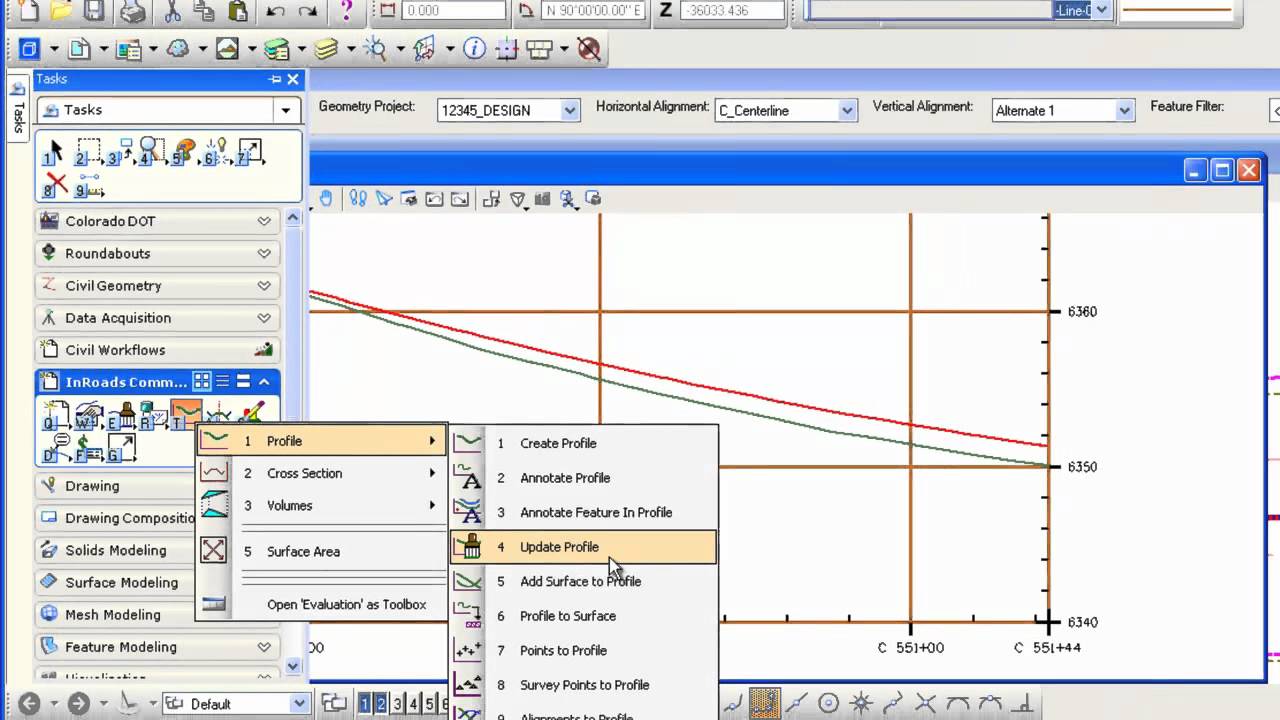Click the Evaluation tool lettered T

(185, 414)
